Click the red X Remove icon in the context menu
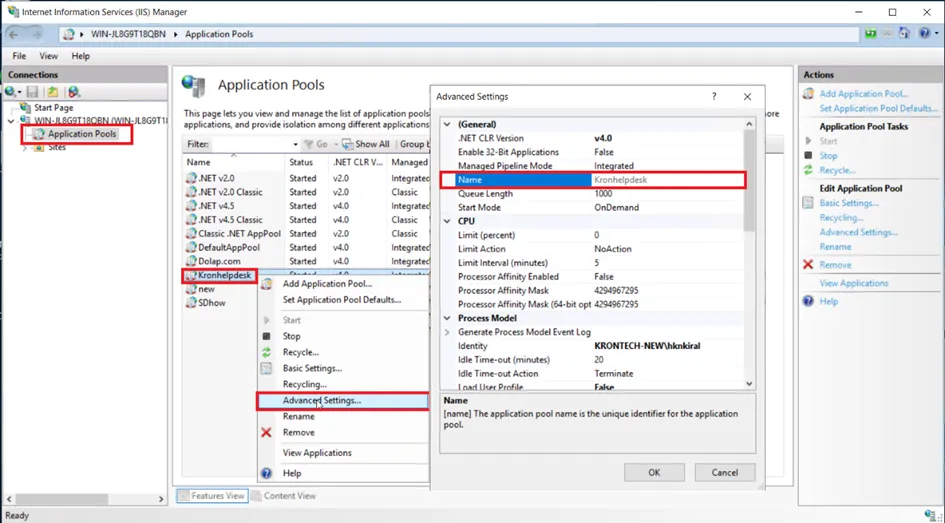 [x=266, y=433]
